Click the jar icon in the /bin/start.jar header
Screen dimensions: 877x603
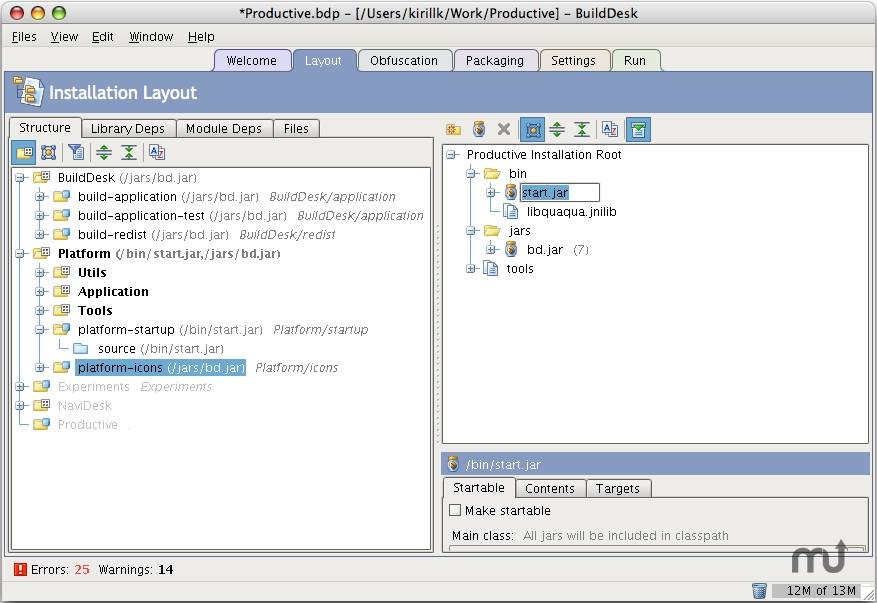[x=454, y=464]
